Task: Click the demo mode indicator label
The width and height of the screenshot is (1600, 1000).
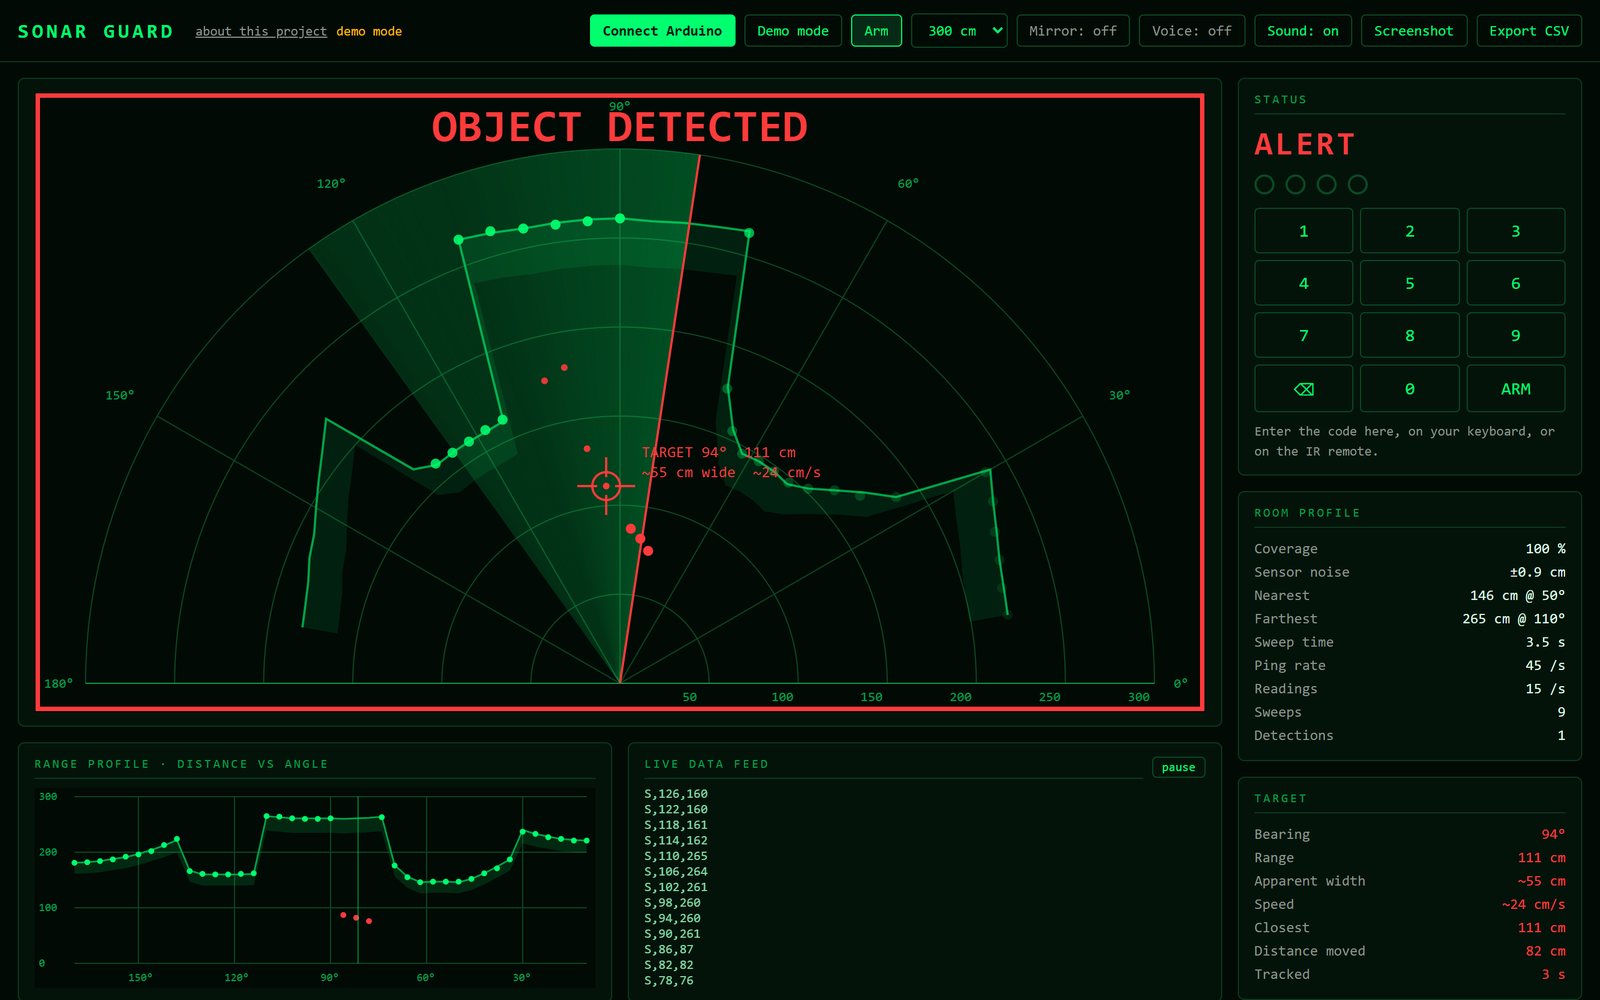Action: (369, 32)
